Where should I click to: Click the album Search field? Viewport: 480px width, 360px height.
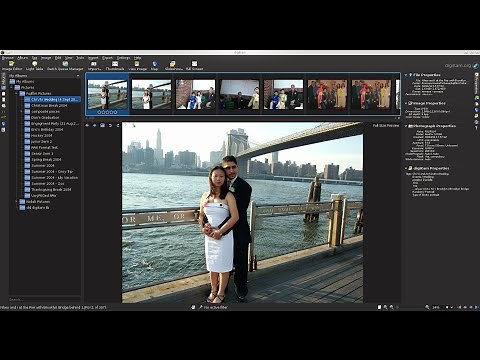tap(45, 299)
